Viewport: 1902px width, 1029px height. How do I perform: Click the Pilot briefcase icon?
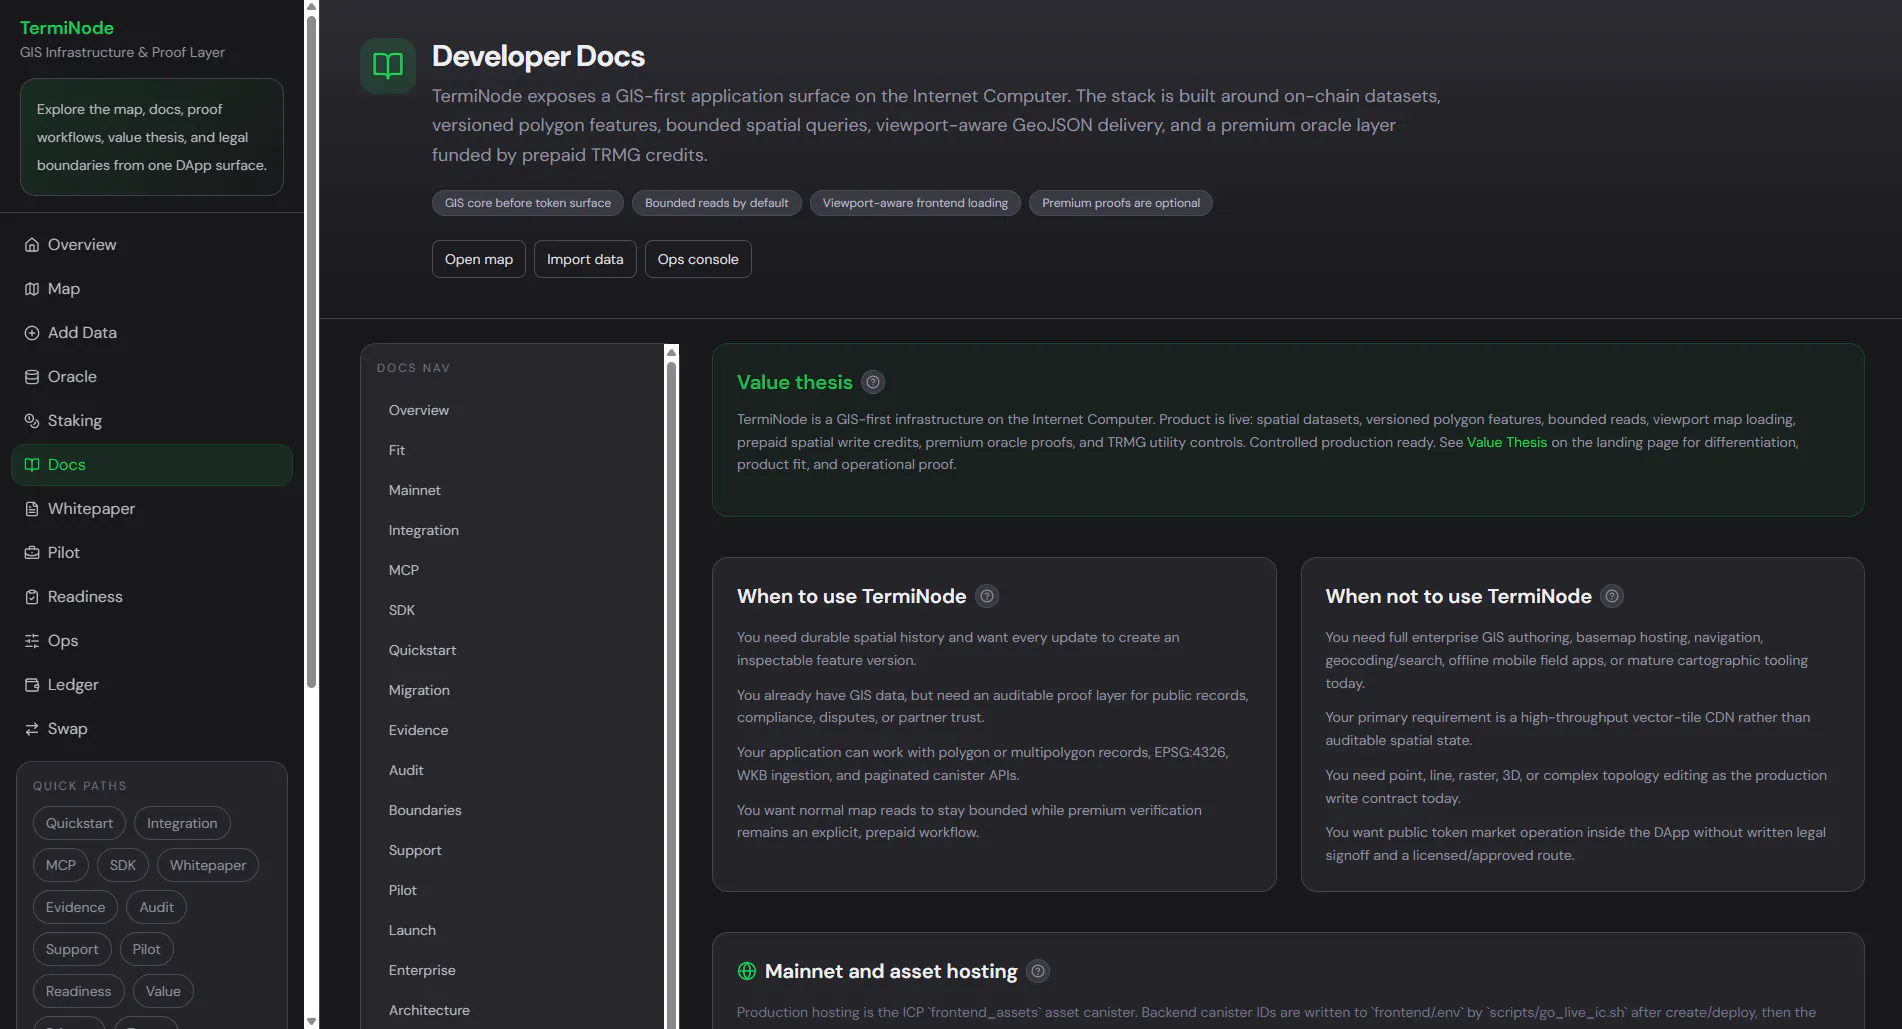pyautogui.click(x=32, y=553)
